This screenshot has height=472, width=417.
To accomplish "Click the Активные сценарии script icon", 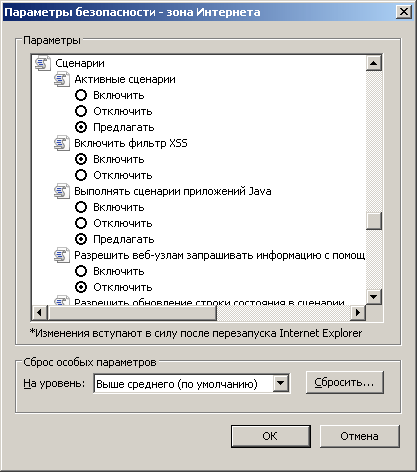I will point(62,79).
